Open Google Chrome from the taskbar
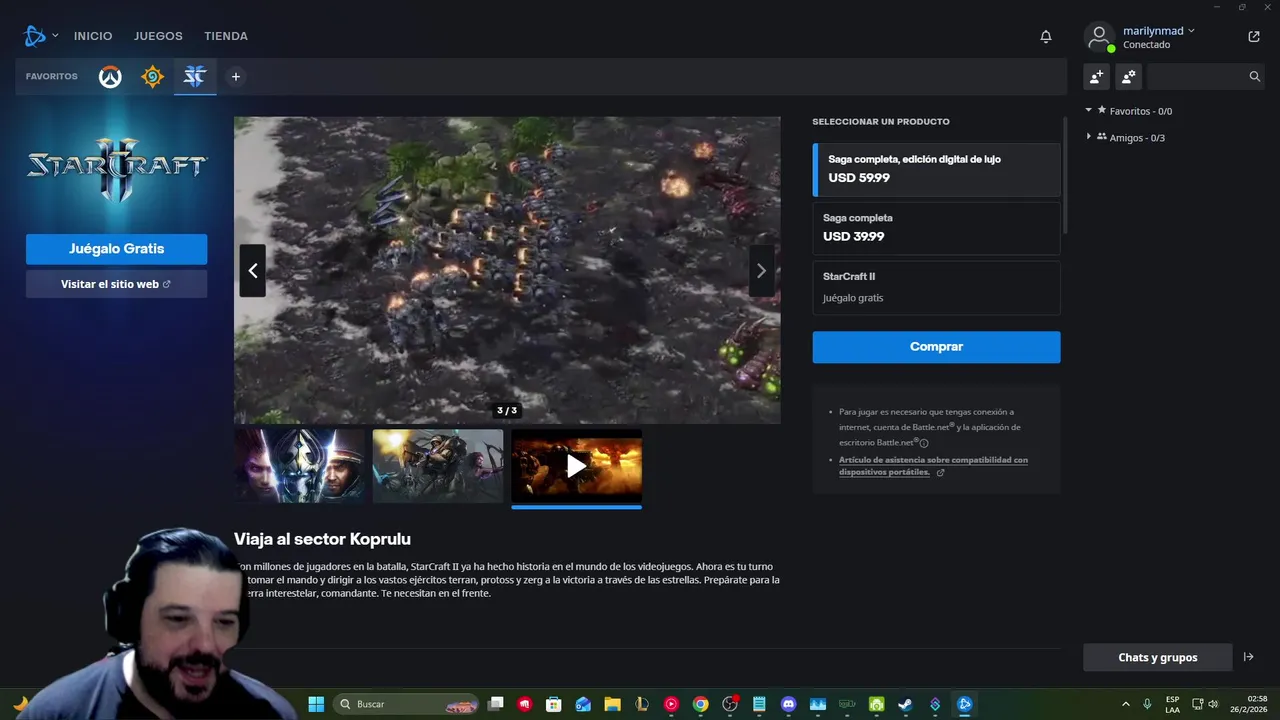 701,704
